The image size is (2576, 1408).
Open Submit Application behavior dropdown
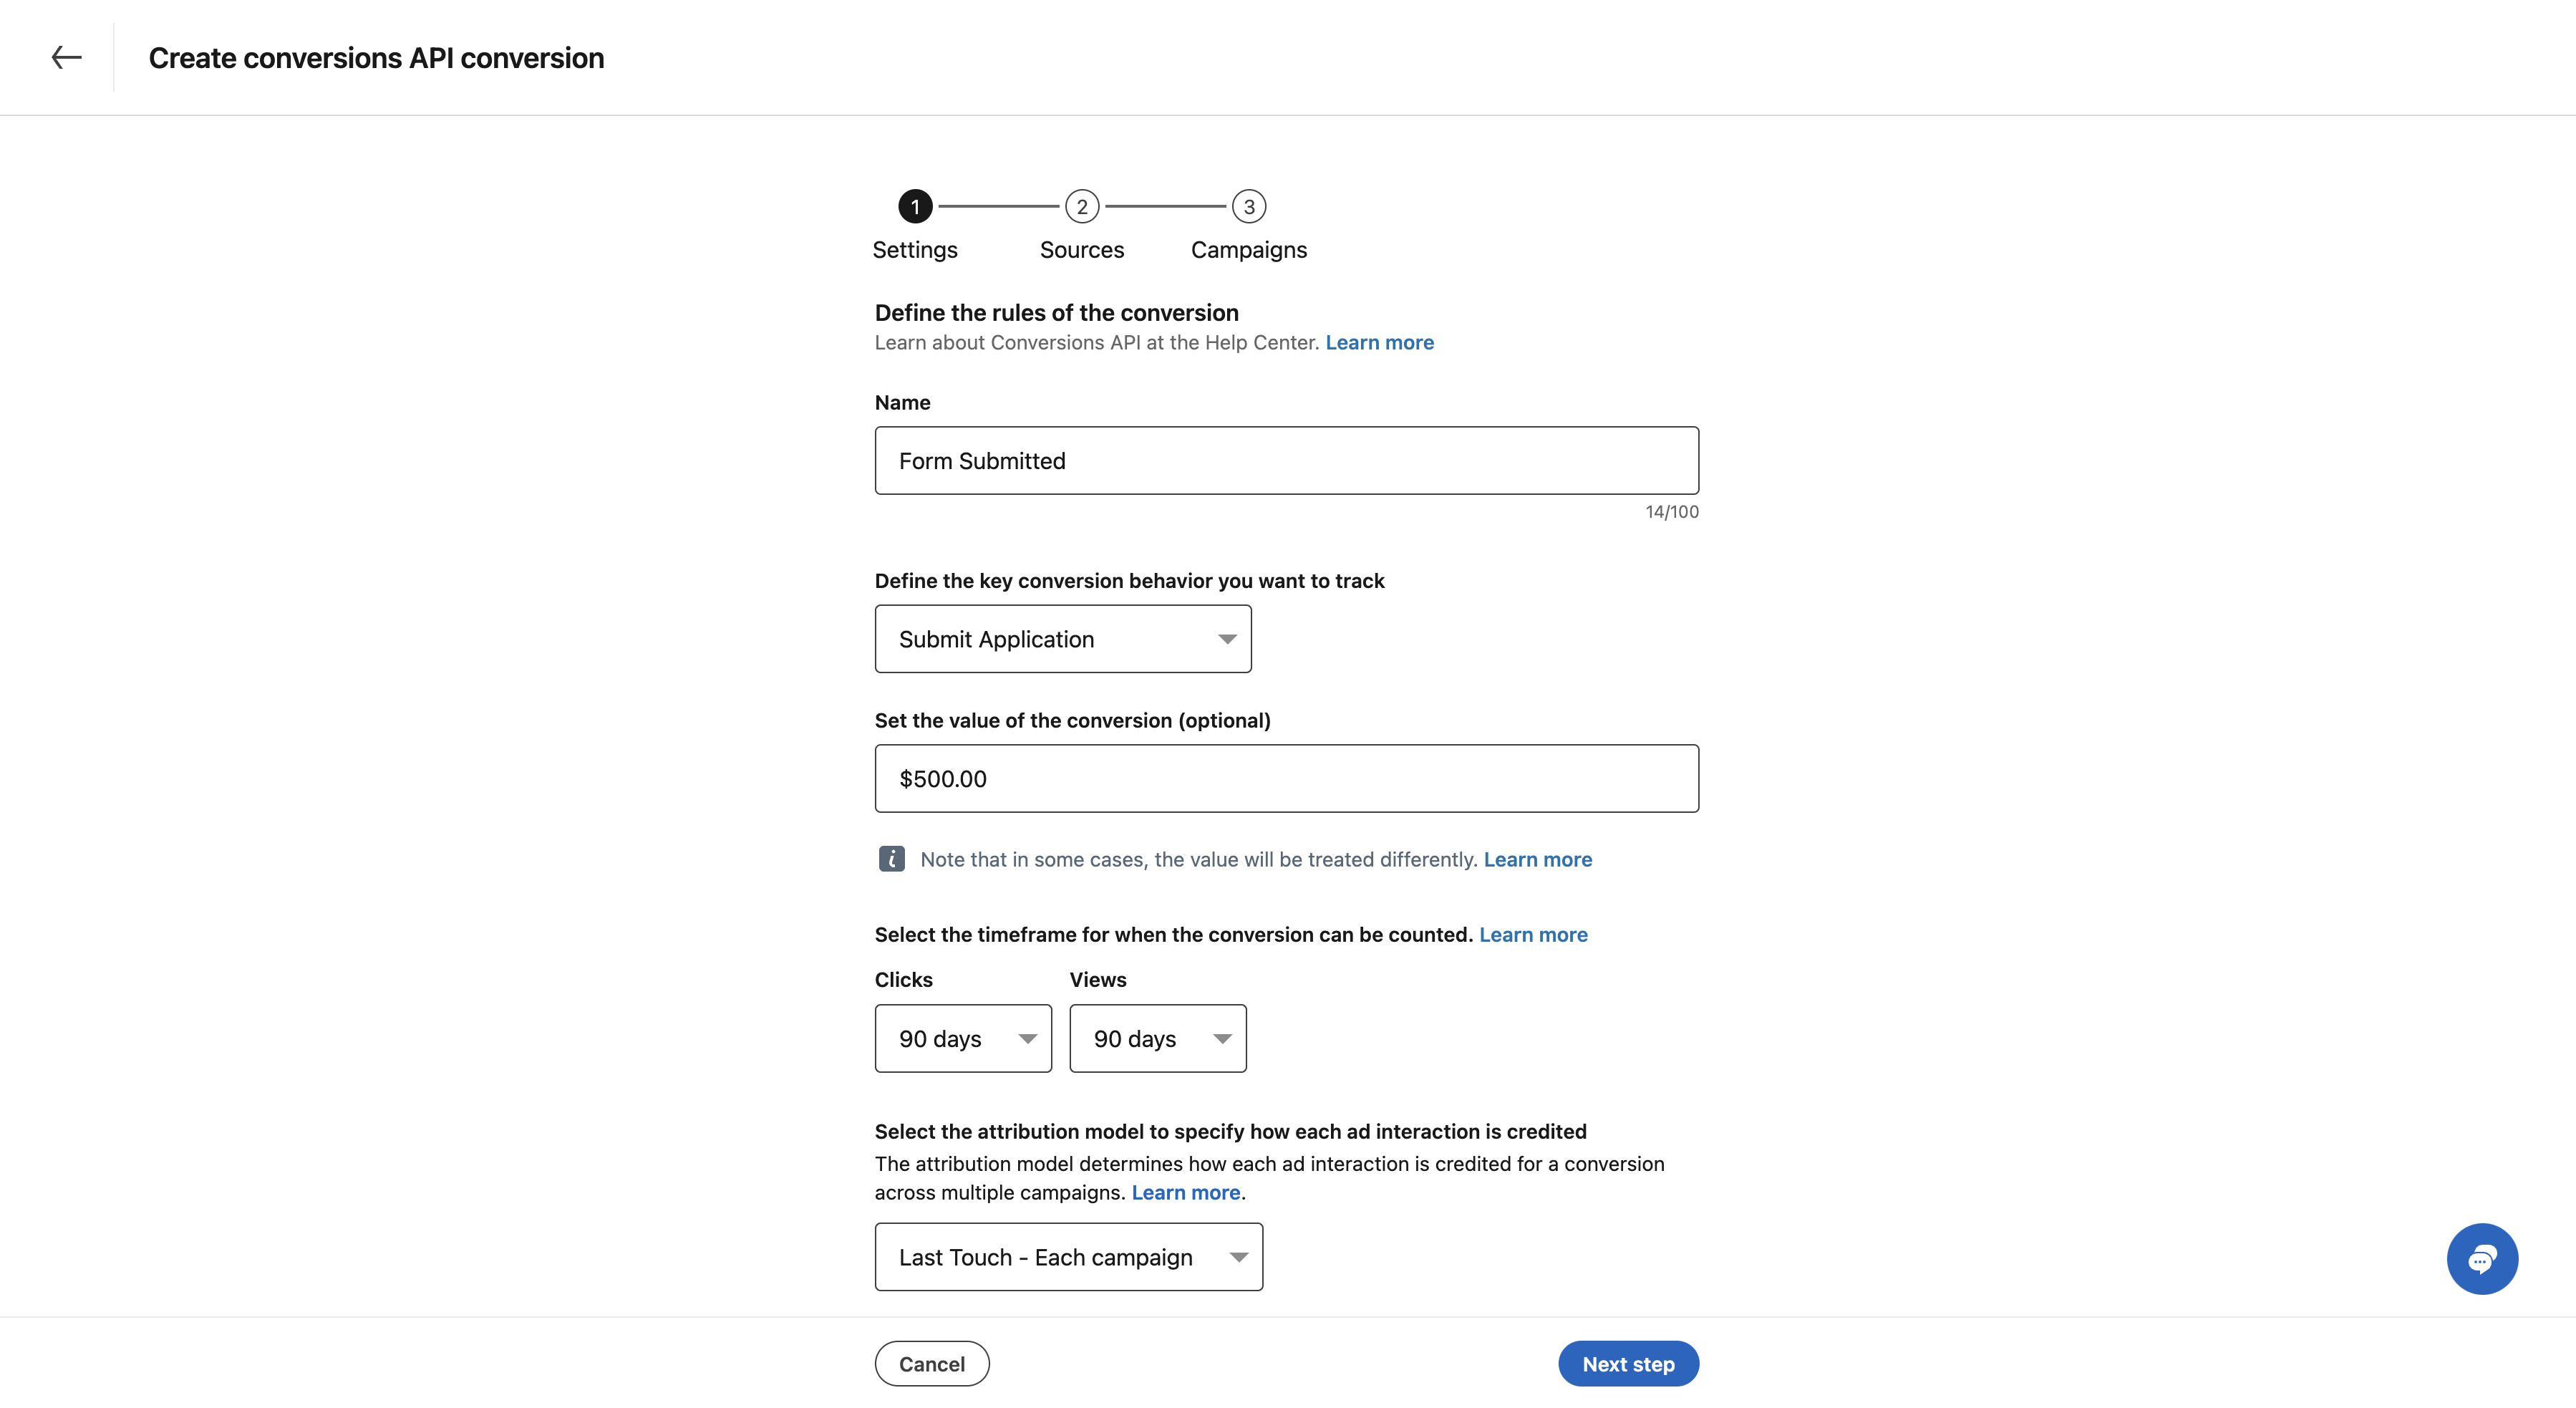[x=1062, y=639]
